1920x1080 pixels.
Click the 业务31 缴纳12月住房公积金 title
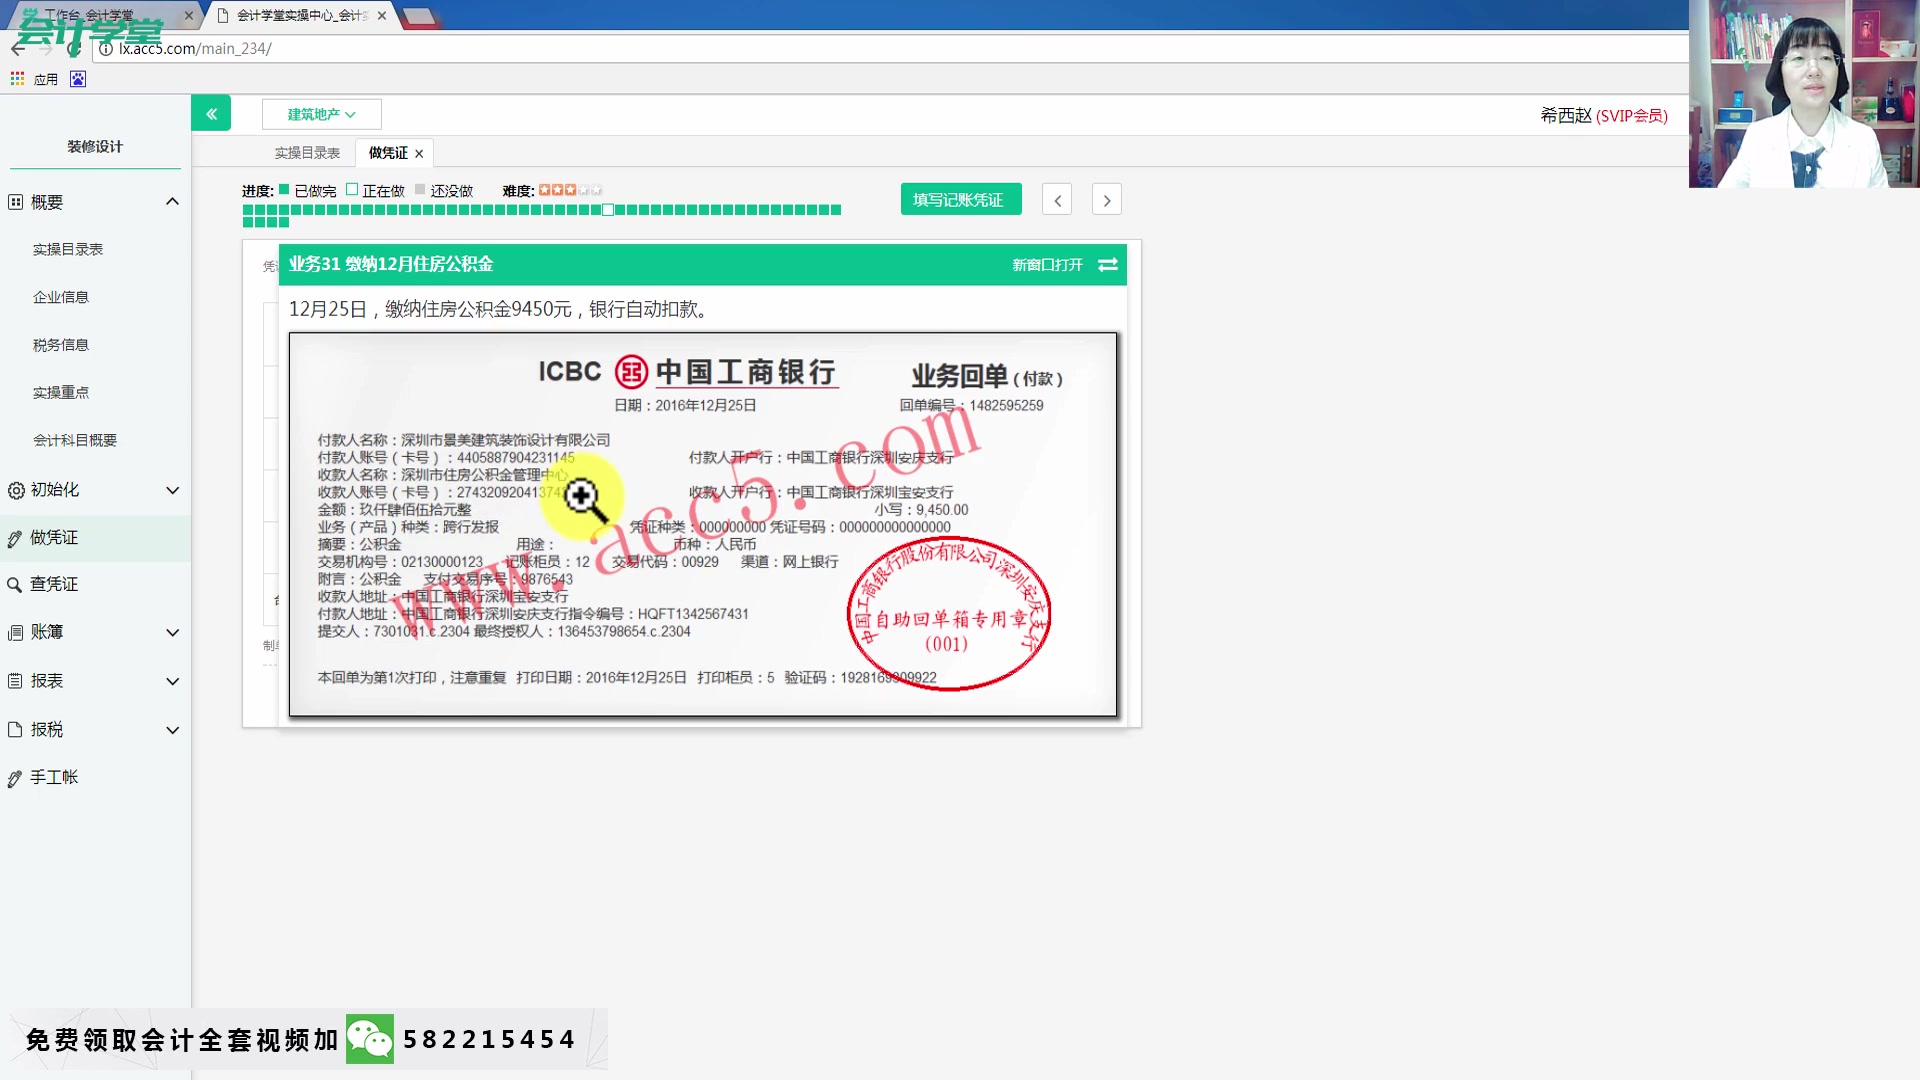(391, 264)
